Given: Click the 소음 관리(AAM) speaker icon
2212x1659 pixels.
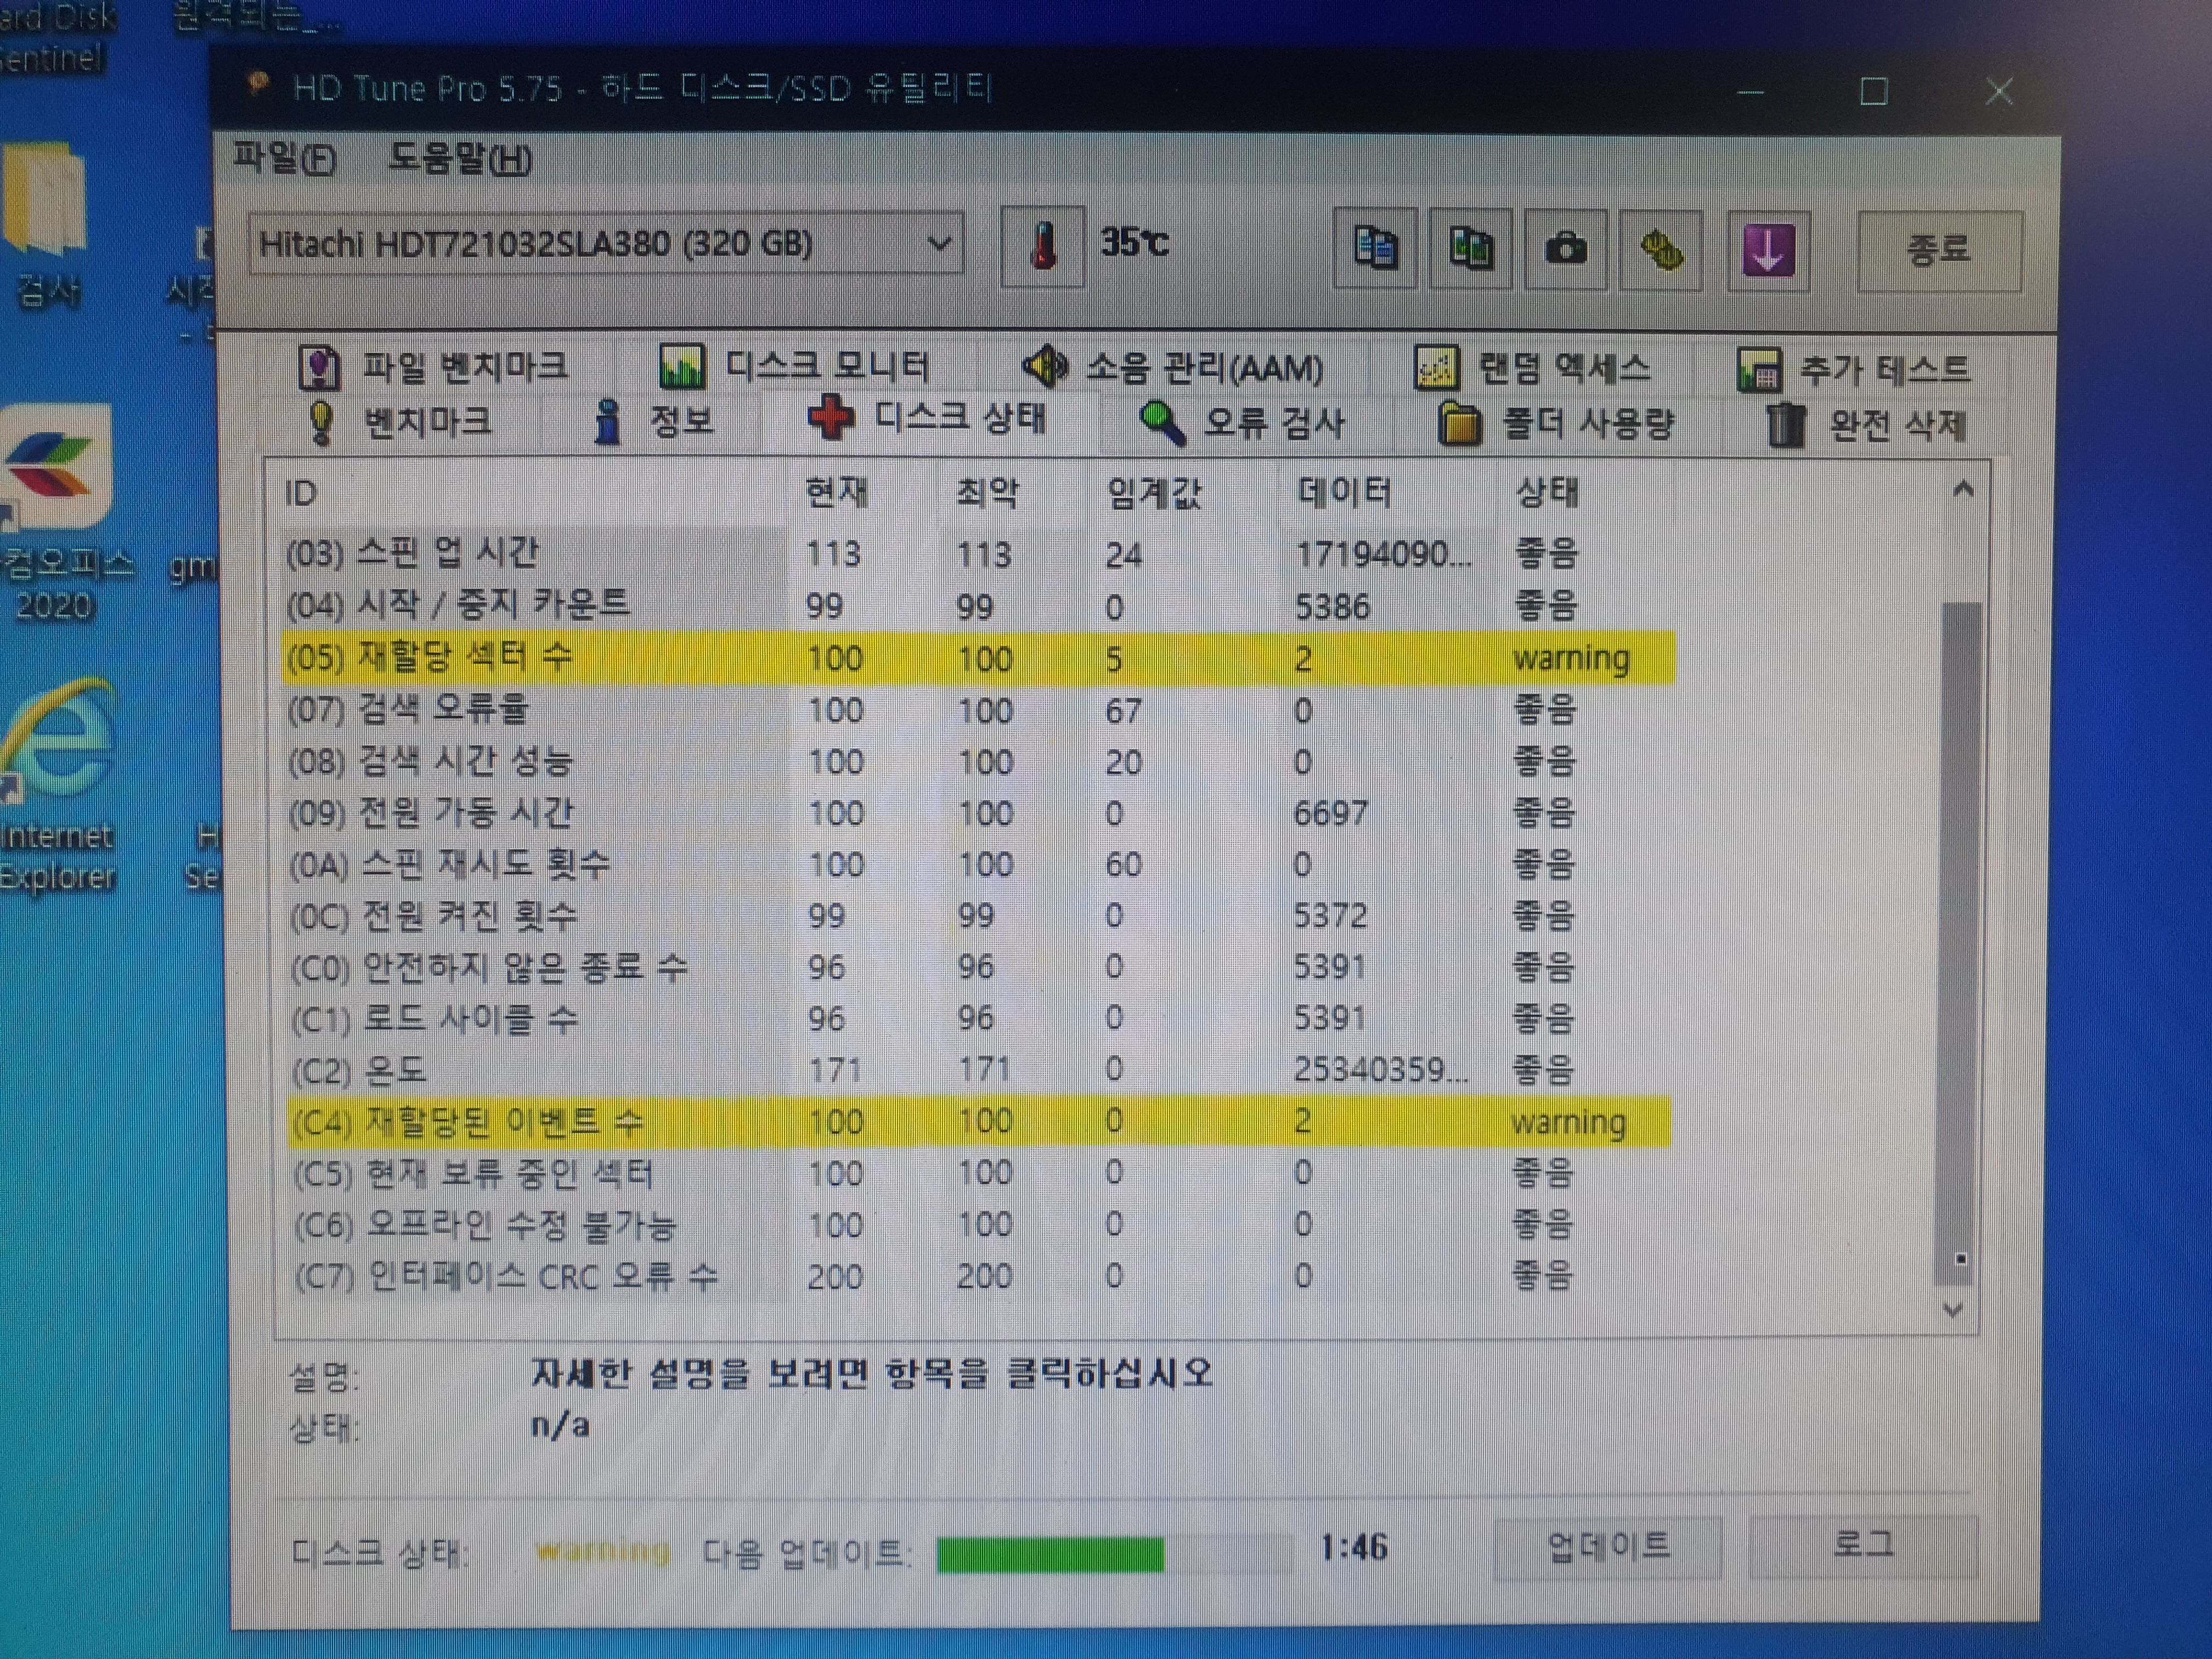Looking at the screenshot, I should click(1045, 366).
